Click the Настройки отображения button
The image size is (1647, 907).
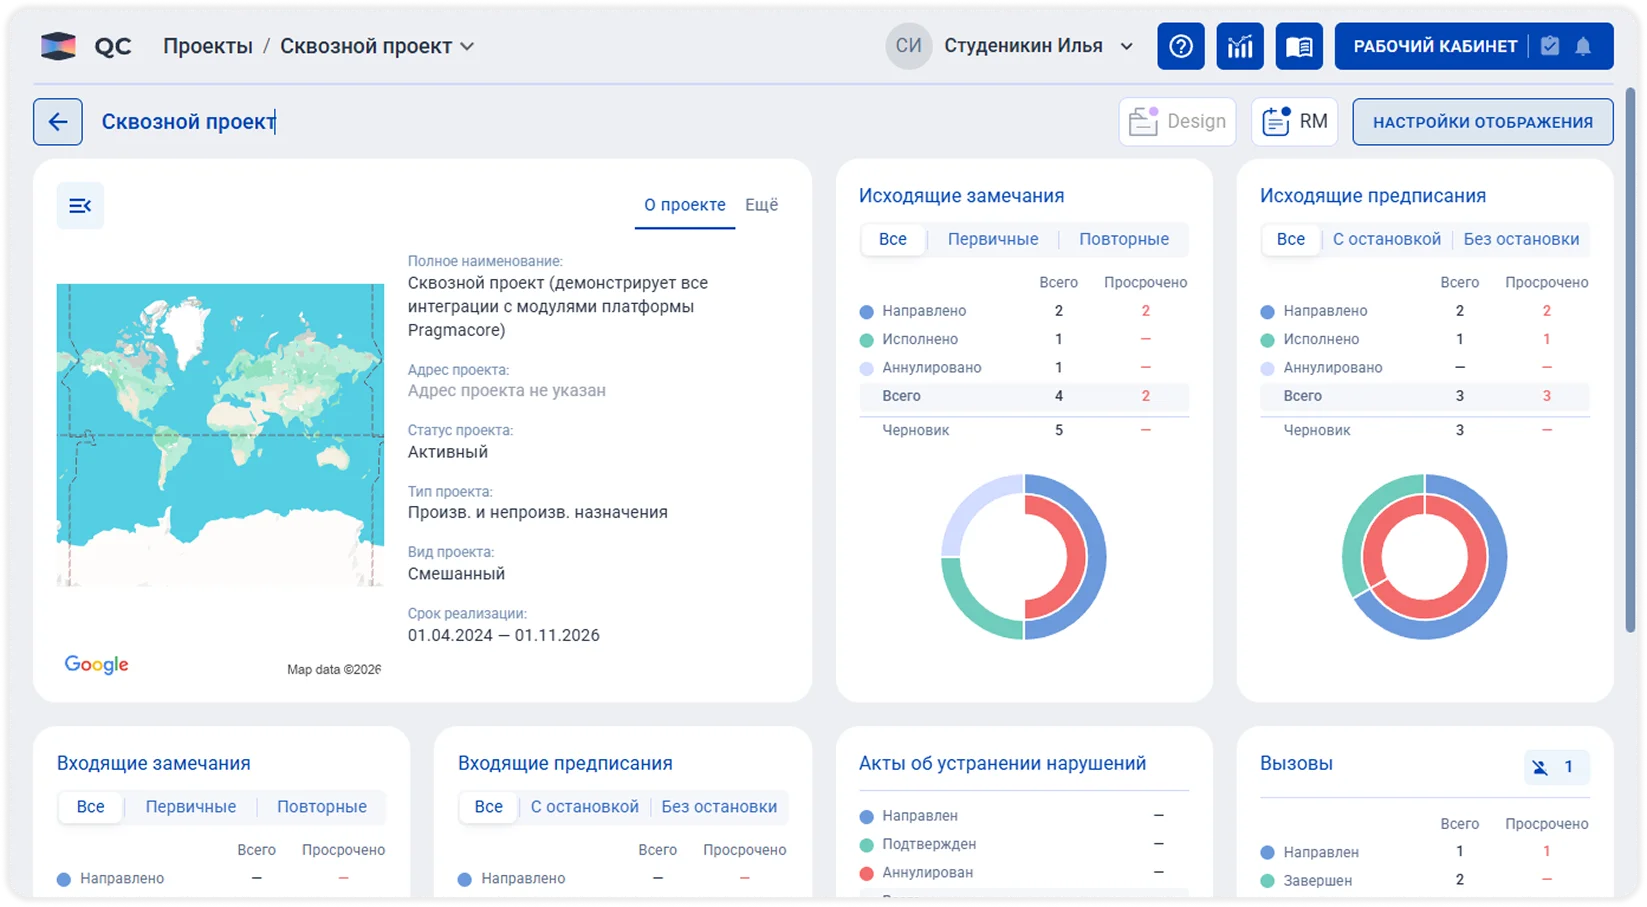1482,122
